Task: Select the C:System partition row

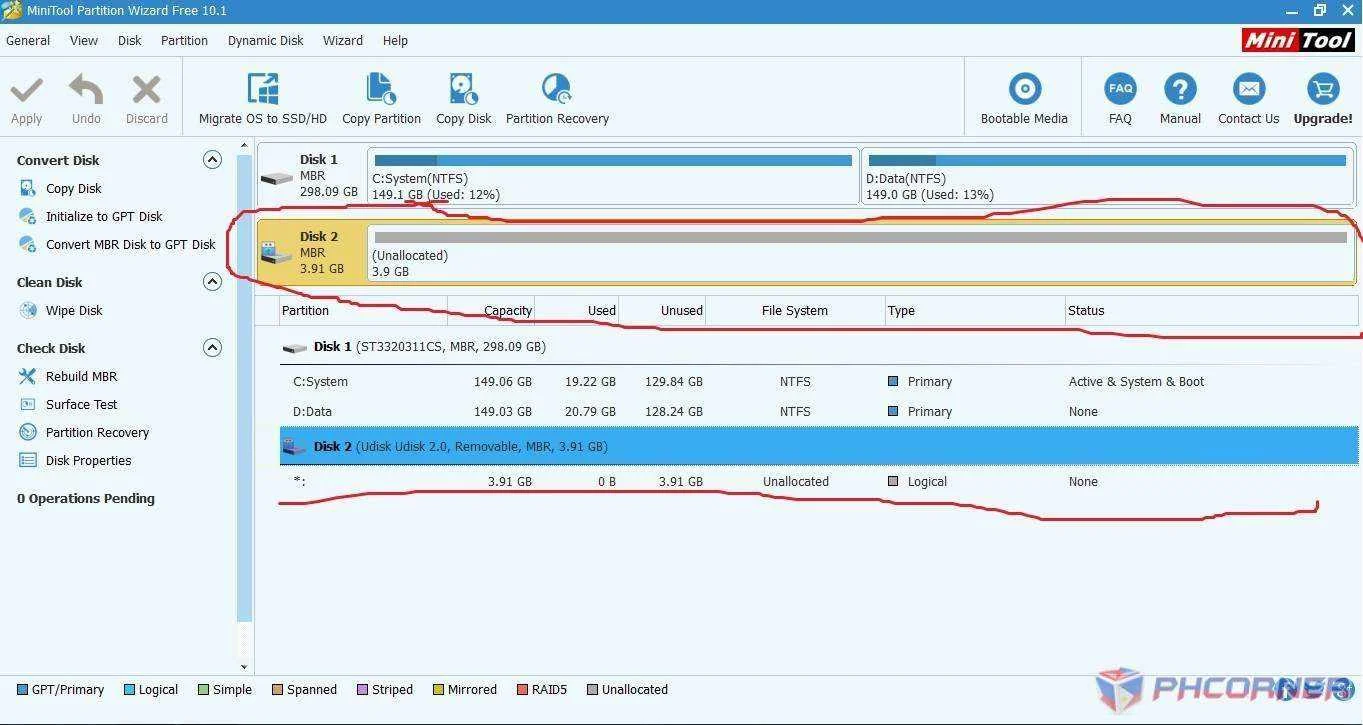Action: [x=819, y=381]
